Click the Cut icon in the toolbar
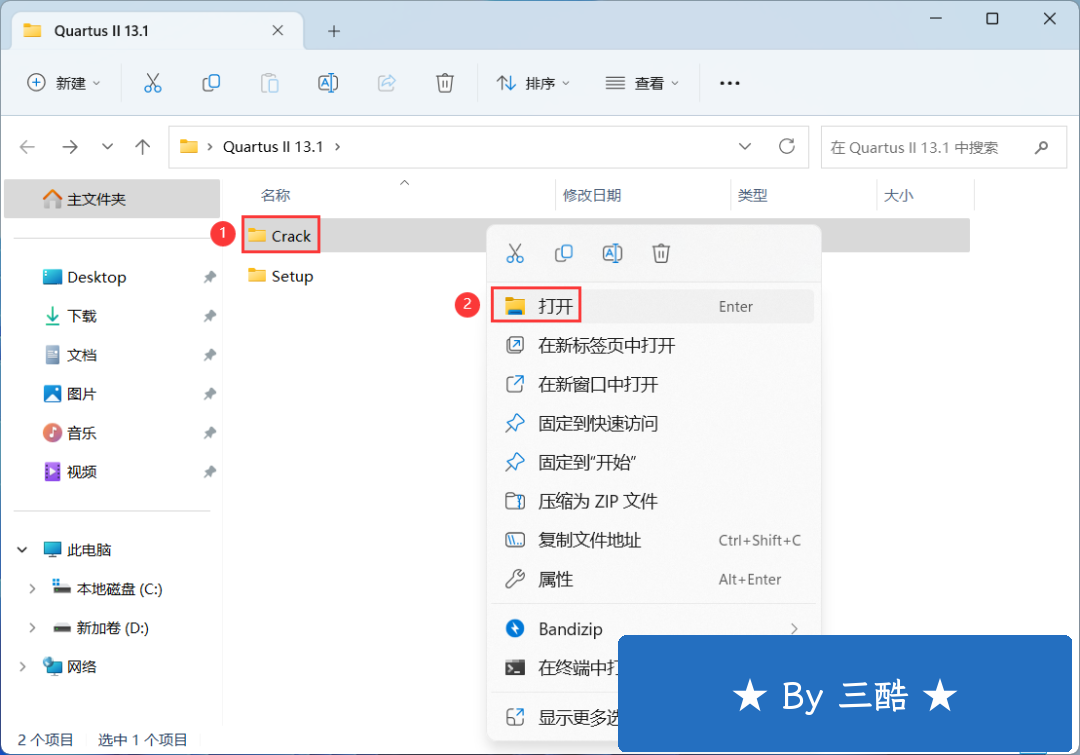 pyautogui.click(x=152, y=83)
